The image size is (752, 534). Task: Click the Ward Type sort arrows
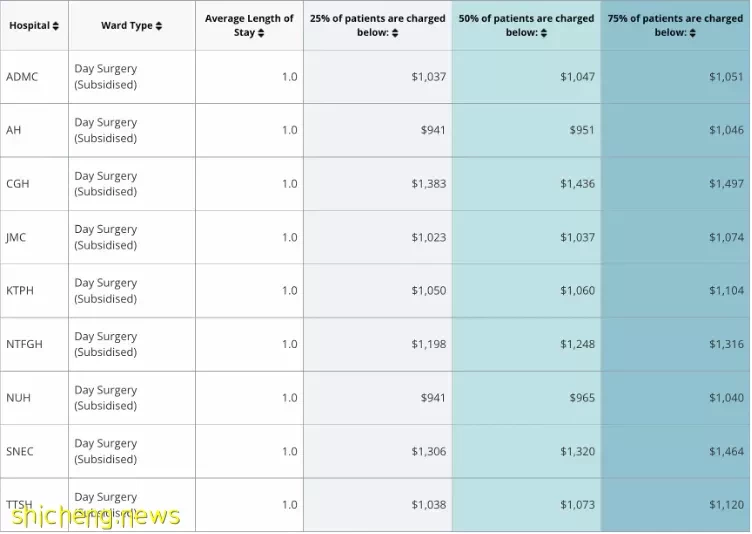coord(159,26)
